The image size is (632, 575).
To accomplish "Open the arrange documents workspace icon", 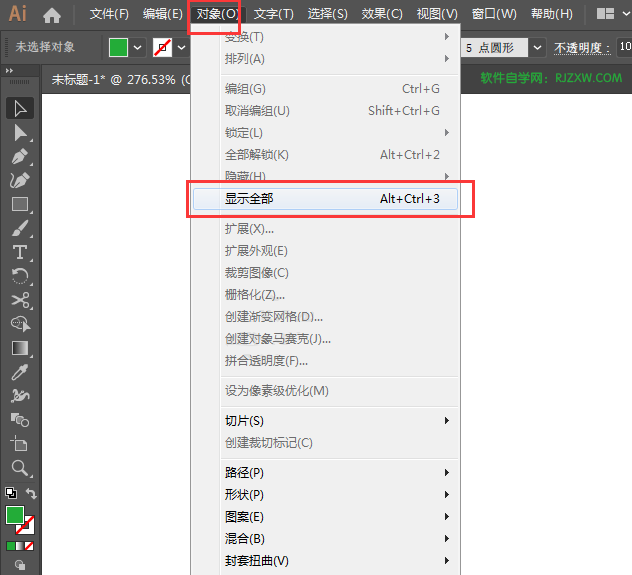I will 605,14.
